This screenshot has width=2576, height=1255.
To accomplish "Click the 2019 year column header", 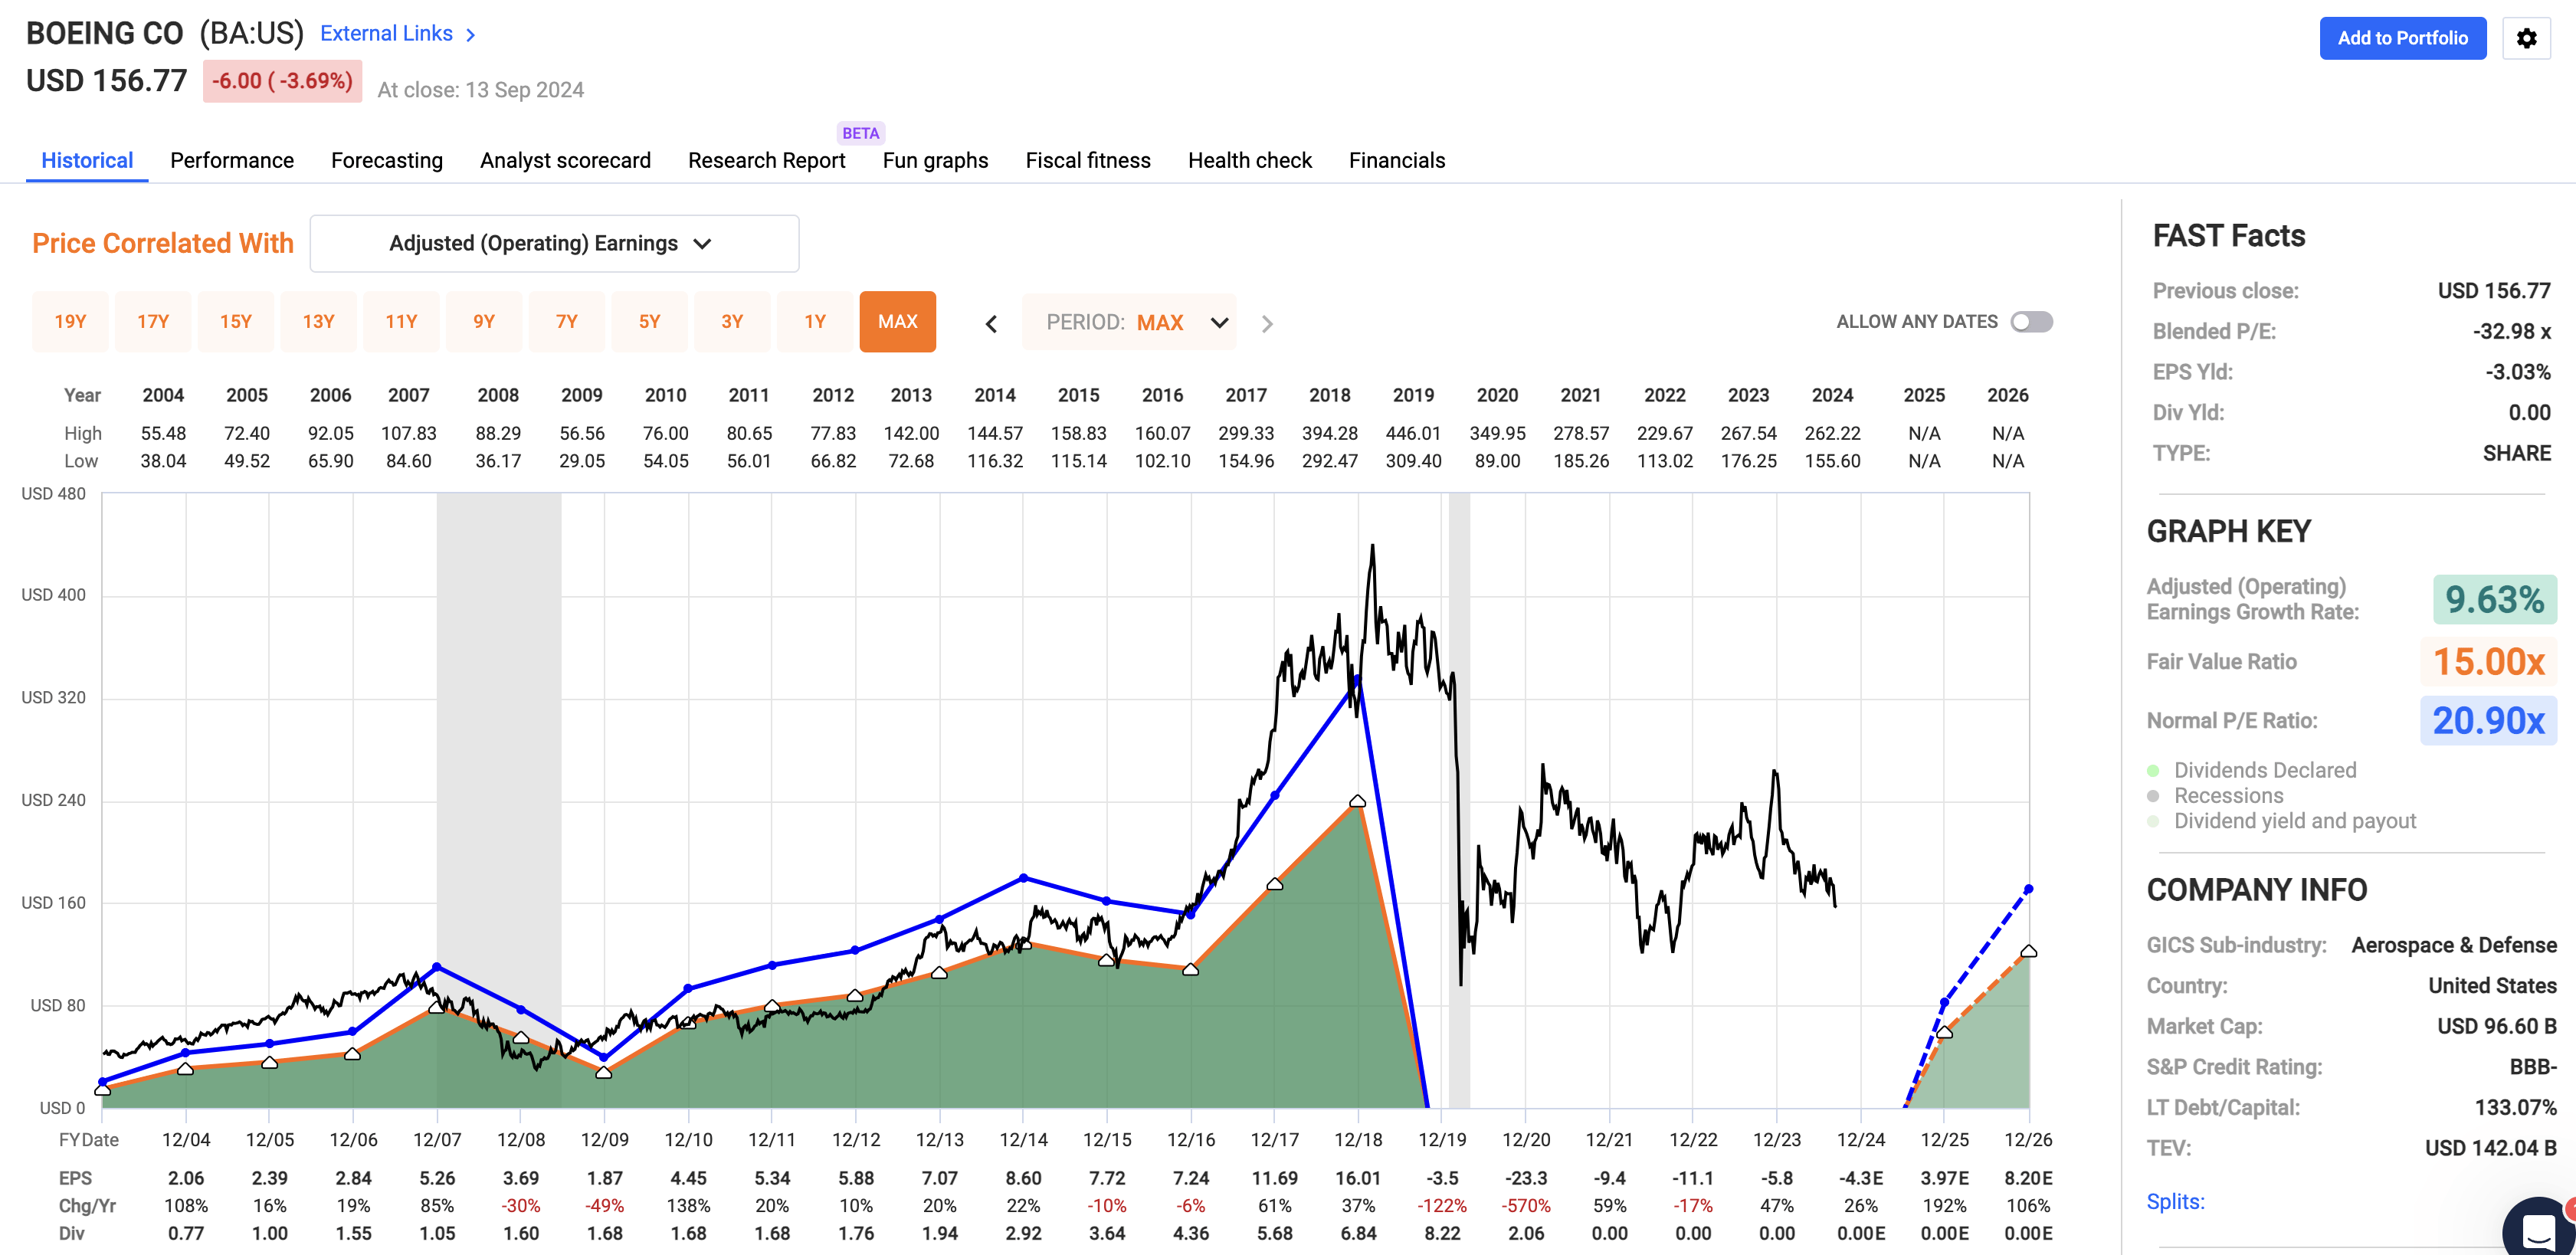I will [x=1413, y=395].
